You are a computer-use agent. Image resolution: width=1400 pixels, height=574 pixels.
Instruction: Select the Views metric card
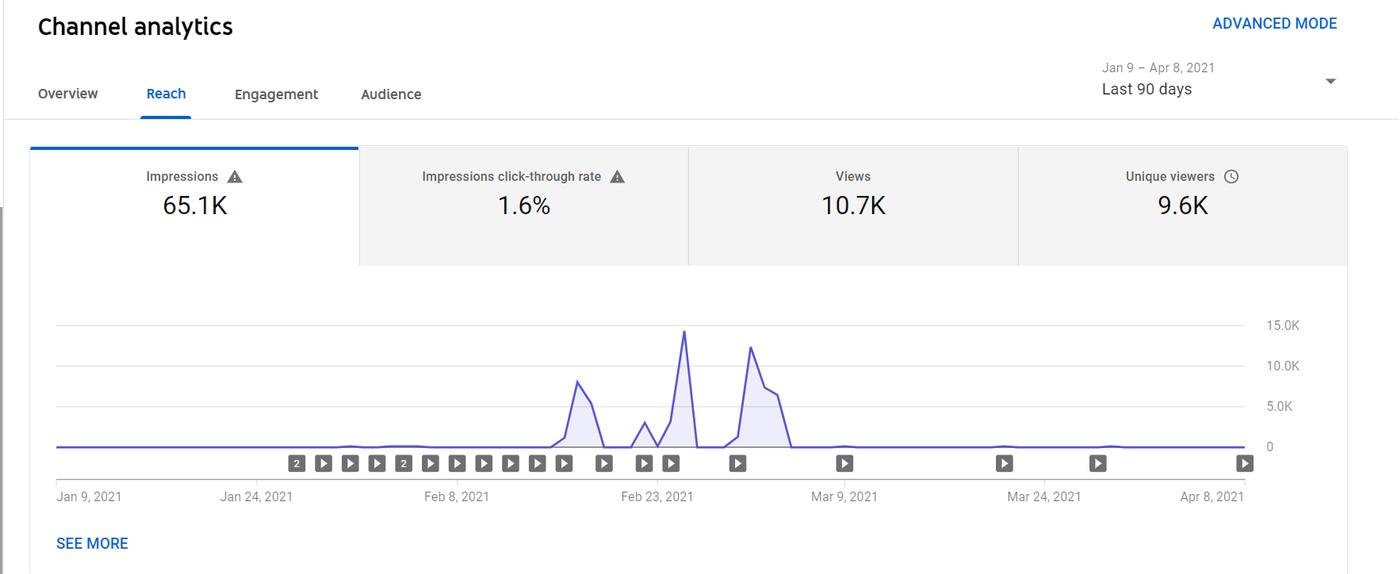pyautogui.click(x=853, y=205)
